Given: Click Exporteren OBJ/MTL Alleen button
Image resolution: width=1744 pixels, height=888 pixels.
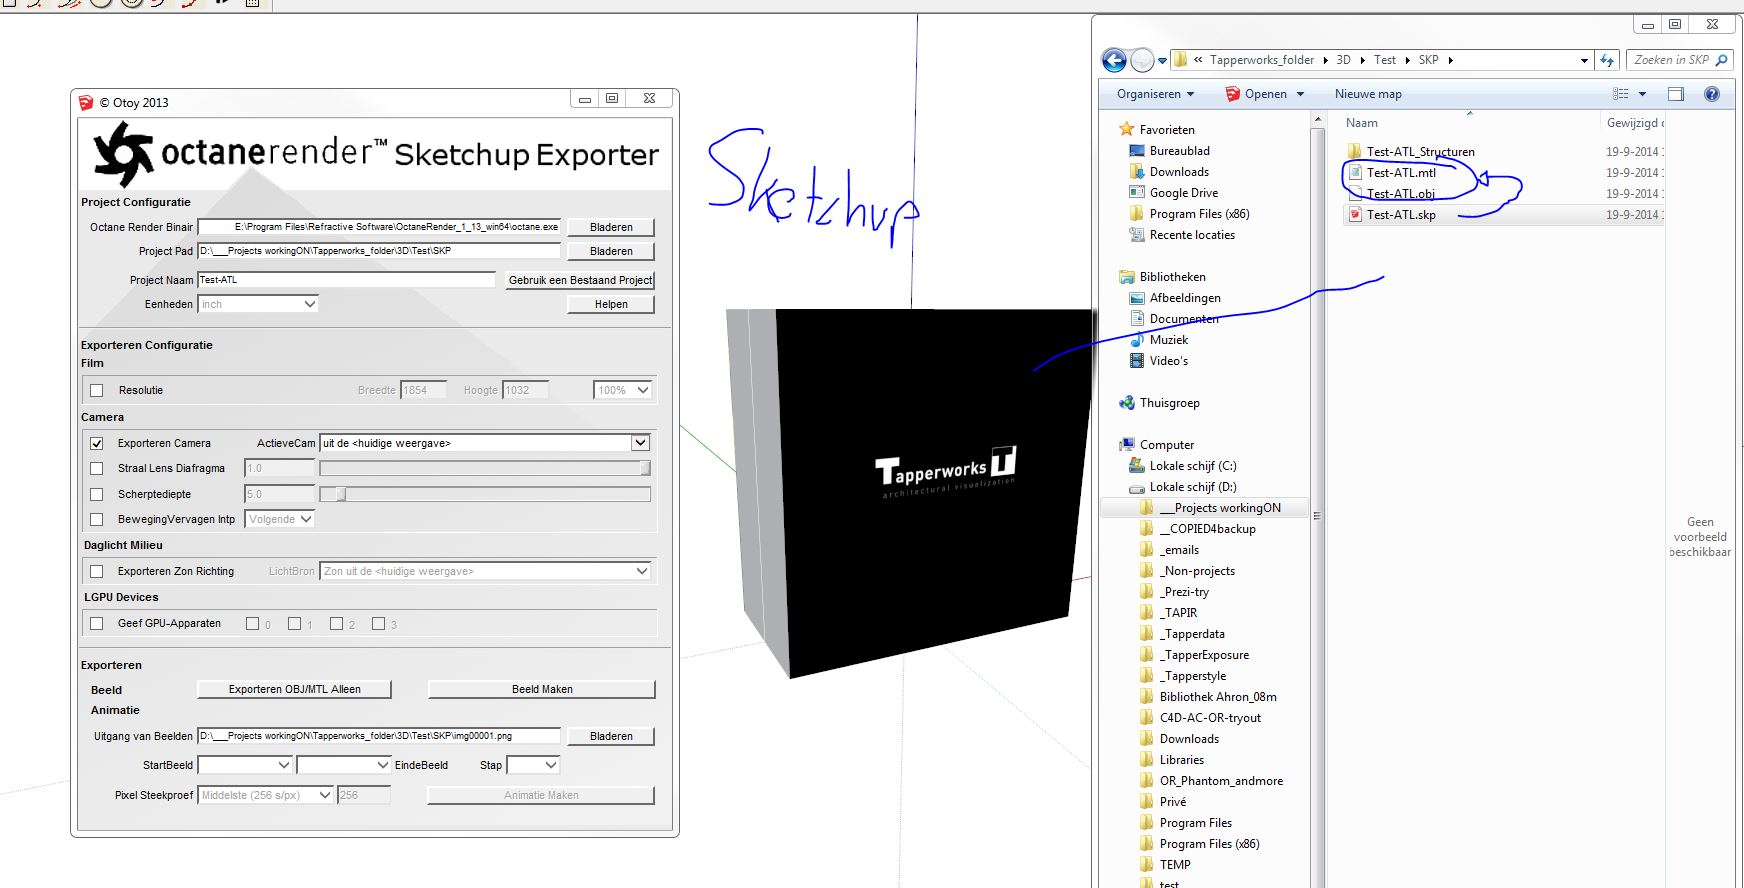Looking at the screenshot, I should click(294, 689).
